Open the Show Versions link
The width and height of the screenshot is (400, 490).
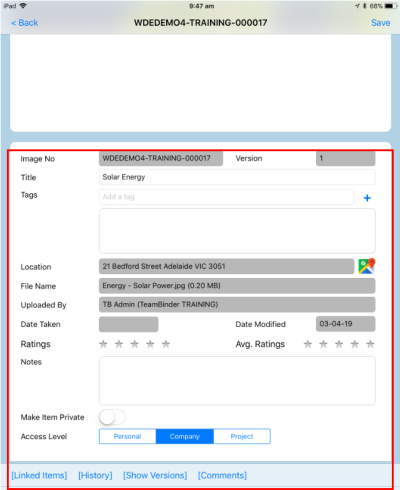click(155, 475)
